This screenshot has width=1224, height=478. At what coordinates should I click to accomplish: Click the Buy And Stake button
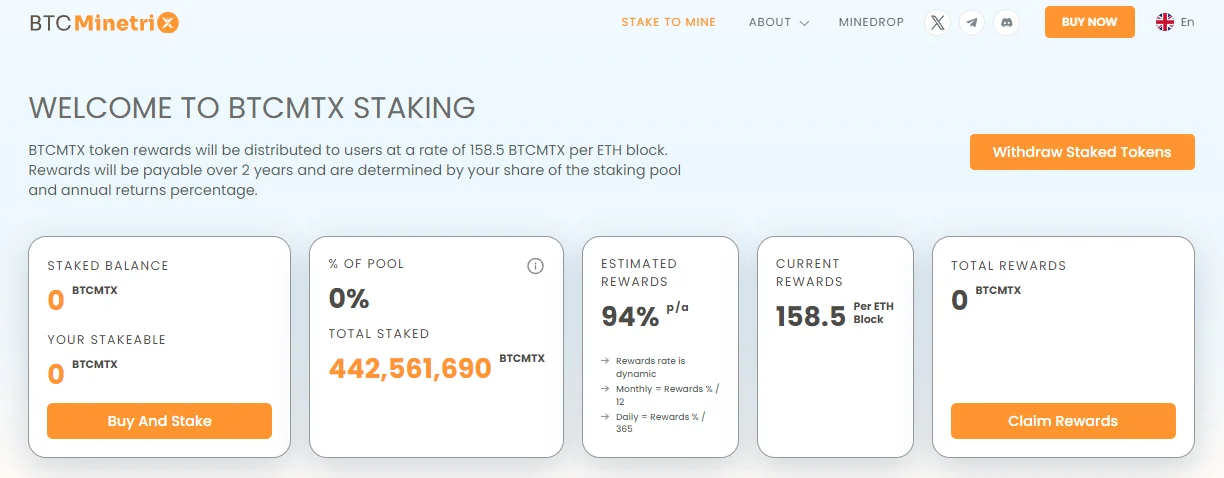(159, 421)
